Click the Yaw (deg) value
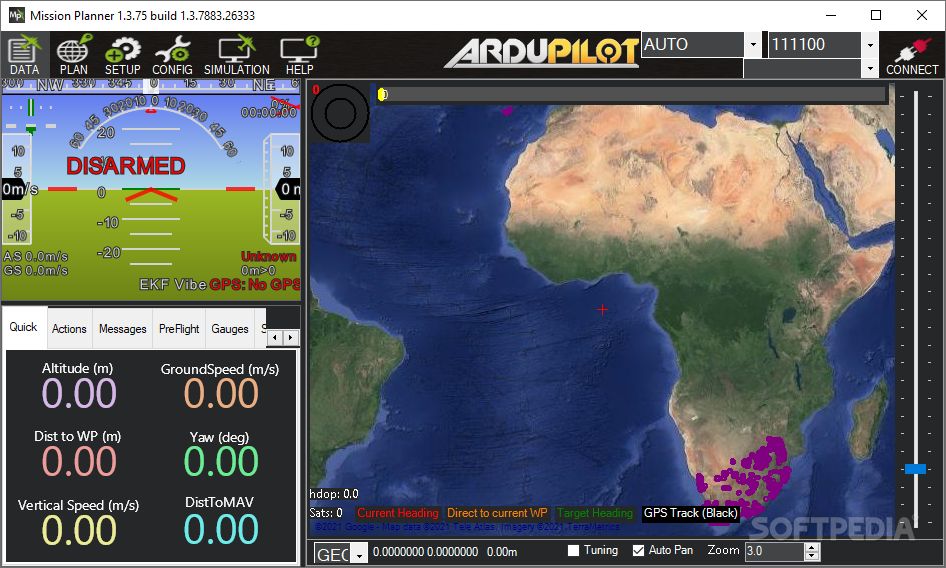Viewport: 946px width, 568px height. [221, 462]
